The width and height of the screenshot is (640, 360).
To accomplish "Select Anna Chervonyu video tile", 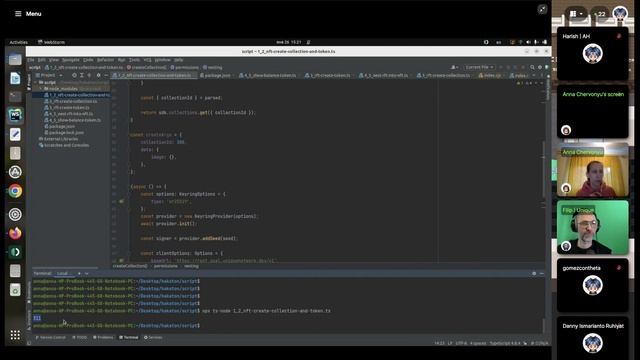I will click(593, 170).
